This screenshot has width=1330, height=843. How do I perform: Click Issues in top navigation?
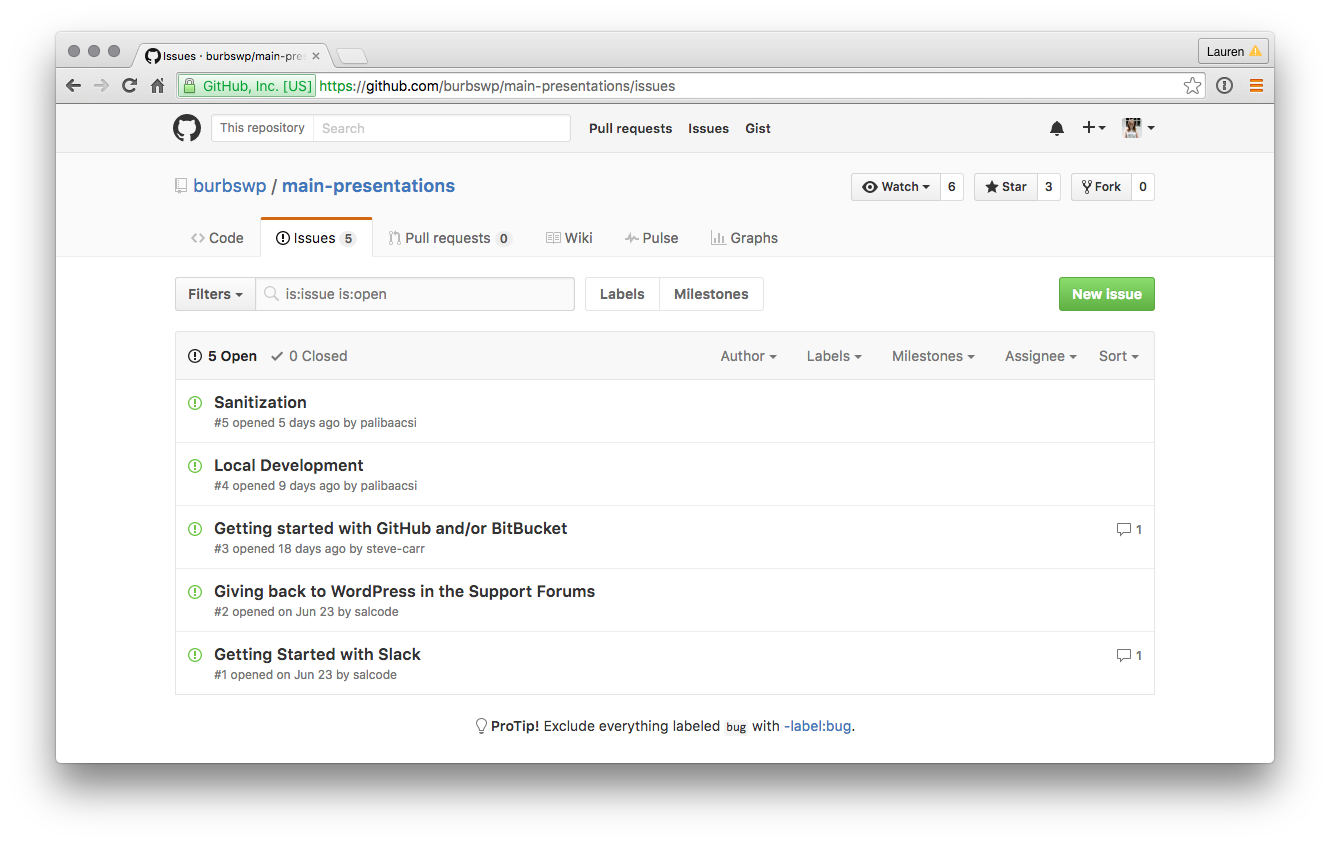pos(708,128)
